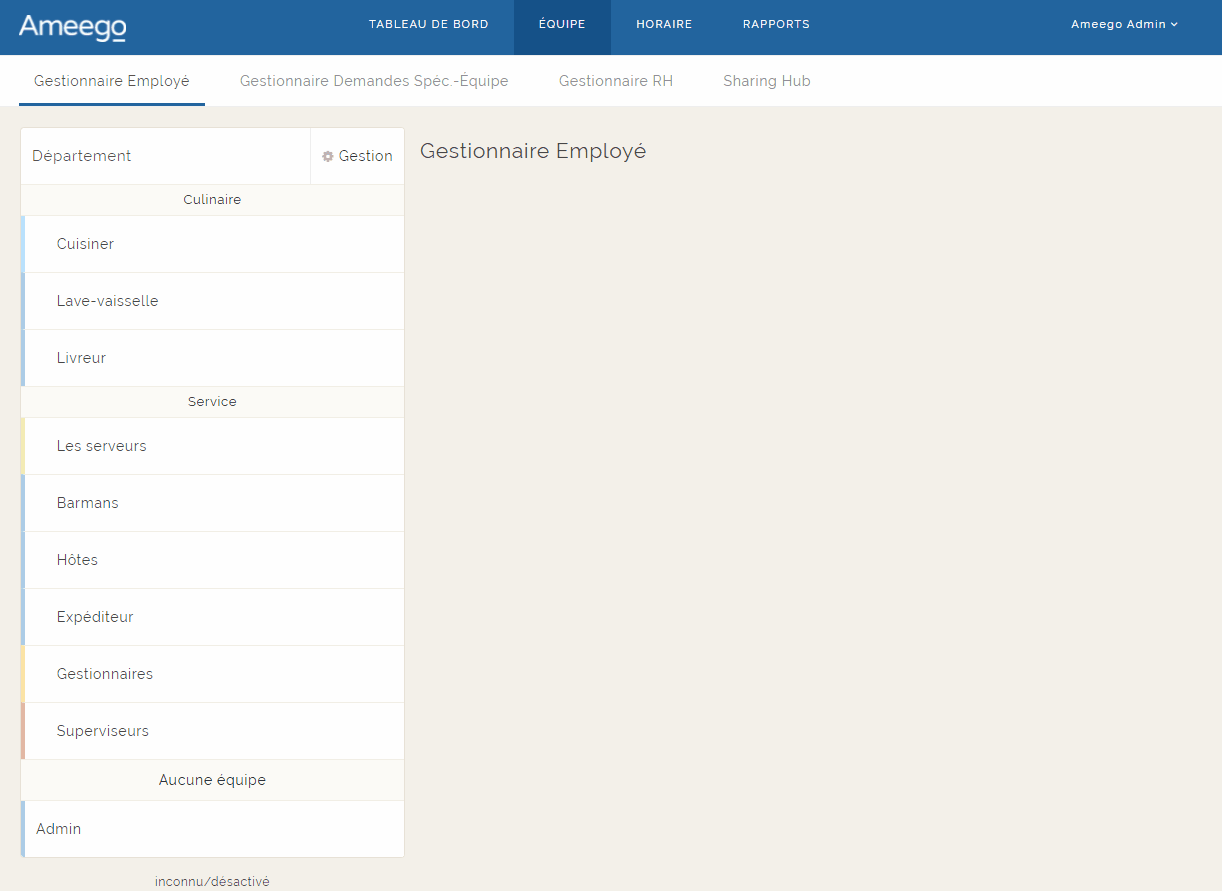
Task: Select the Équipe menu item
Action: pyautogui.click(x=562, y=25)
